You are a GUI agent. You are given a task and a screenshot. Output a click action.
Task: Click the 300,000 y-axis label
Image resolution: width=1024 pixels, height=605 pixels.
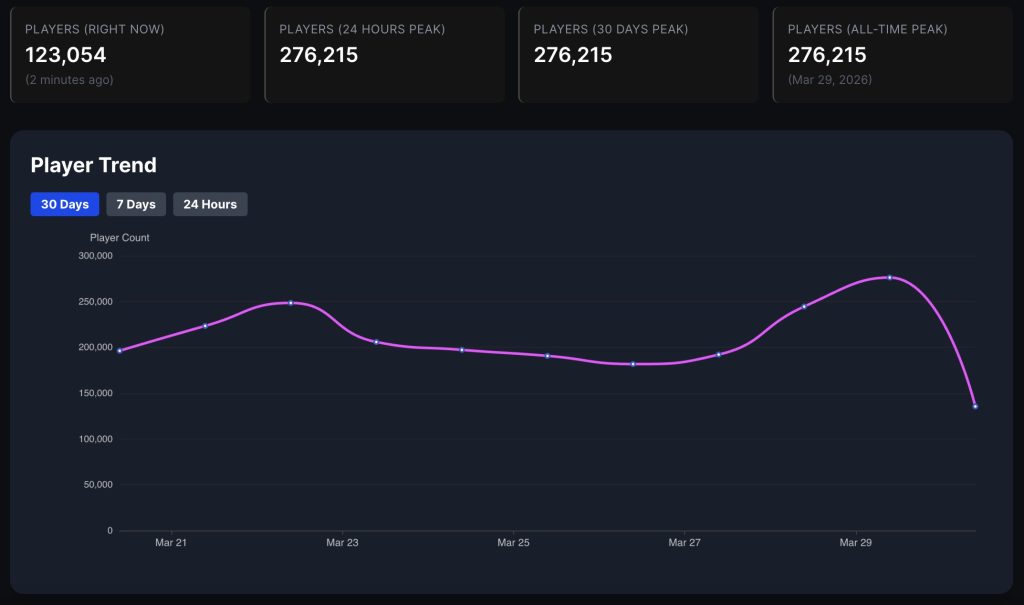pos(95,256)
